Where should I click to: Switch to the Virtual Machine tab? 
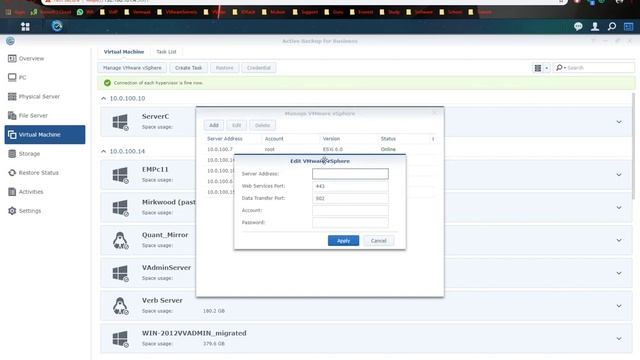click(x=124, y=52)
